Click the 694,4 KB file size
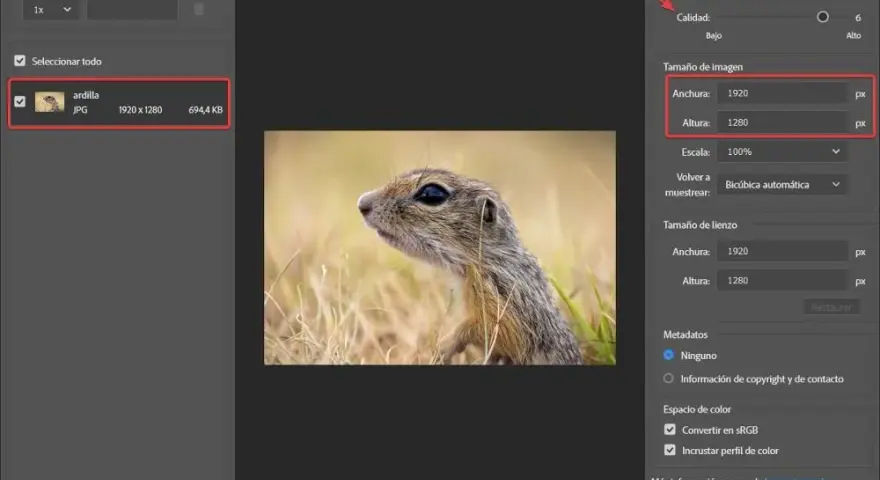This screenshot has width=880, height=480. (x=205, y=110)
